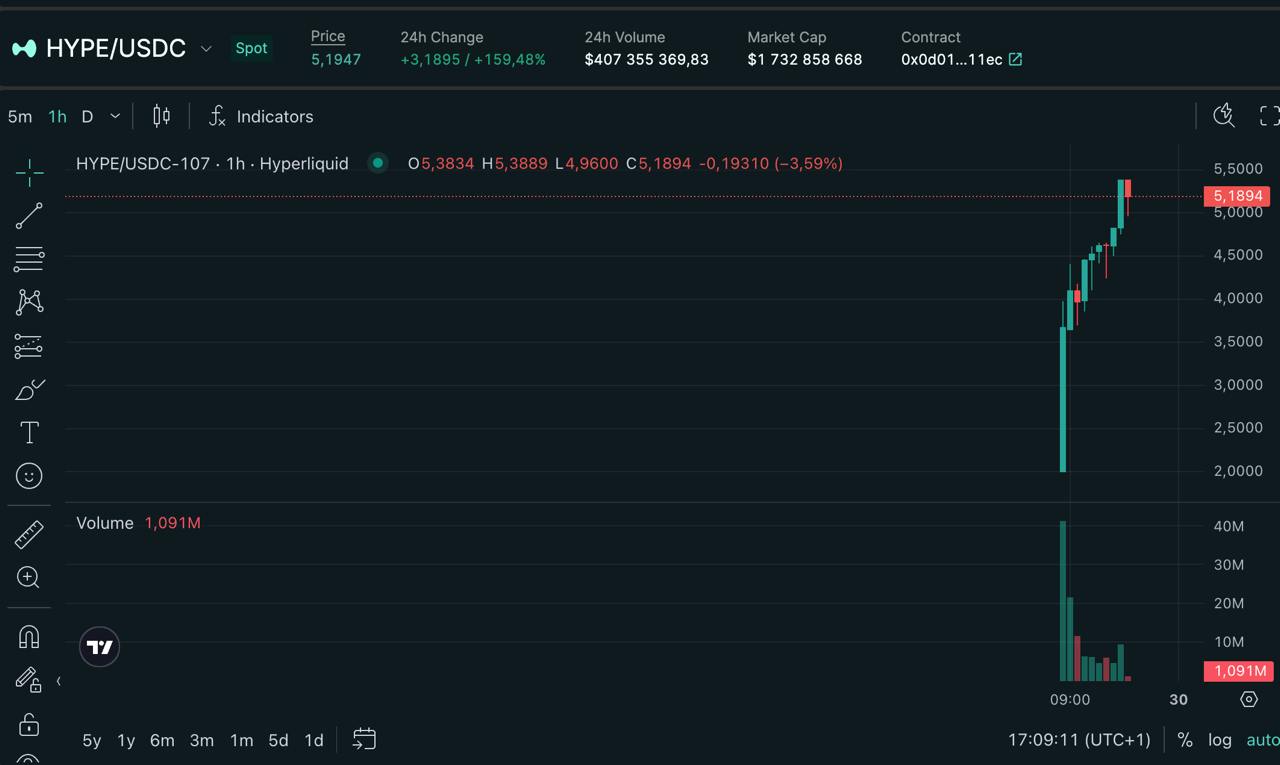Toggle log scale on price axis
1280x765 pixels.
point(1220,740)
